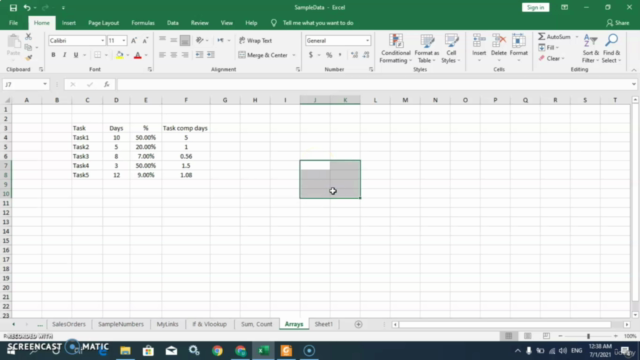The height and width of the screenshot is (360, 640).
Task: Open Excel from the Windows taskbar
Action: pos(263,350)
